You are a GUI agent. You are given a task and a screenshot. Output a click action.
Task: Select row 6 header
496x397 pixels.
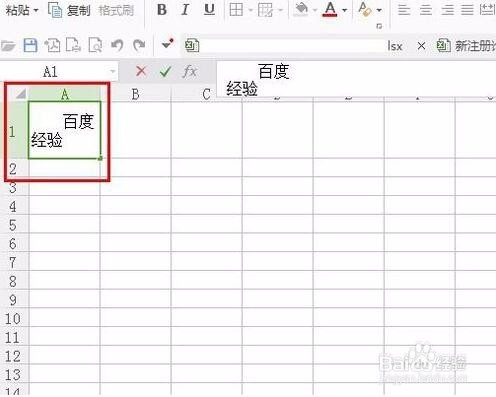click(13, 244)
